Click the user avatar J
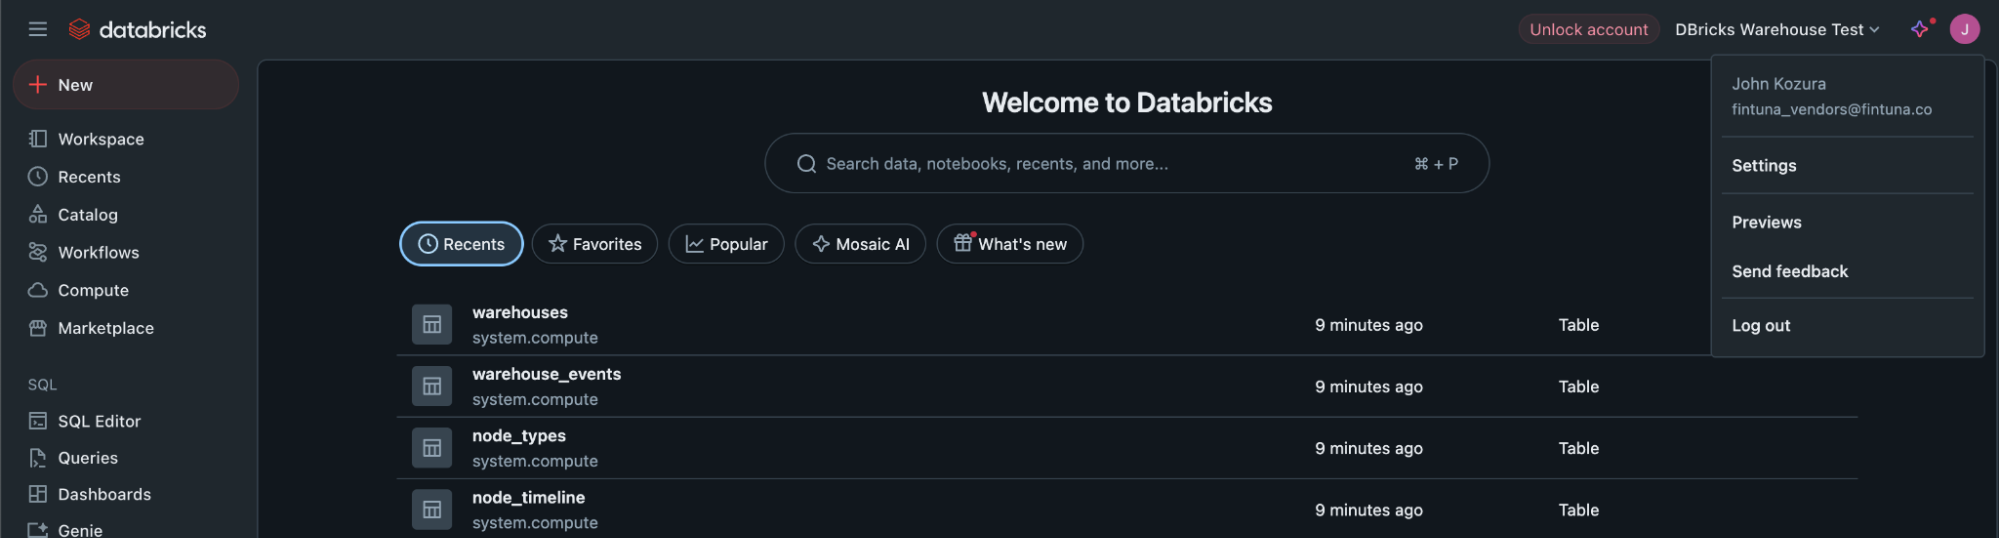Screen dimensions: 1999x538 pos(1965,29)
